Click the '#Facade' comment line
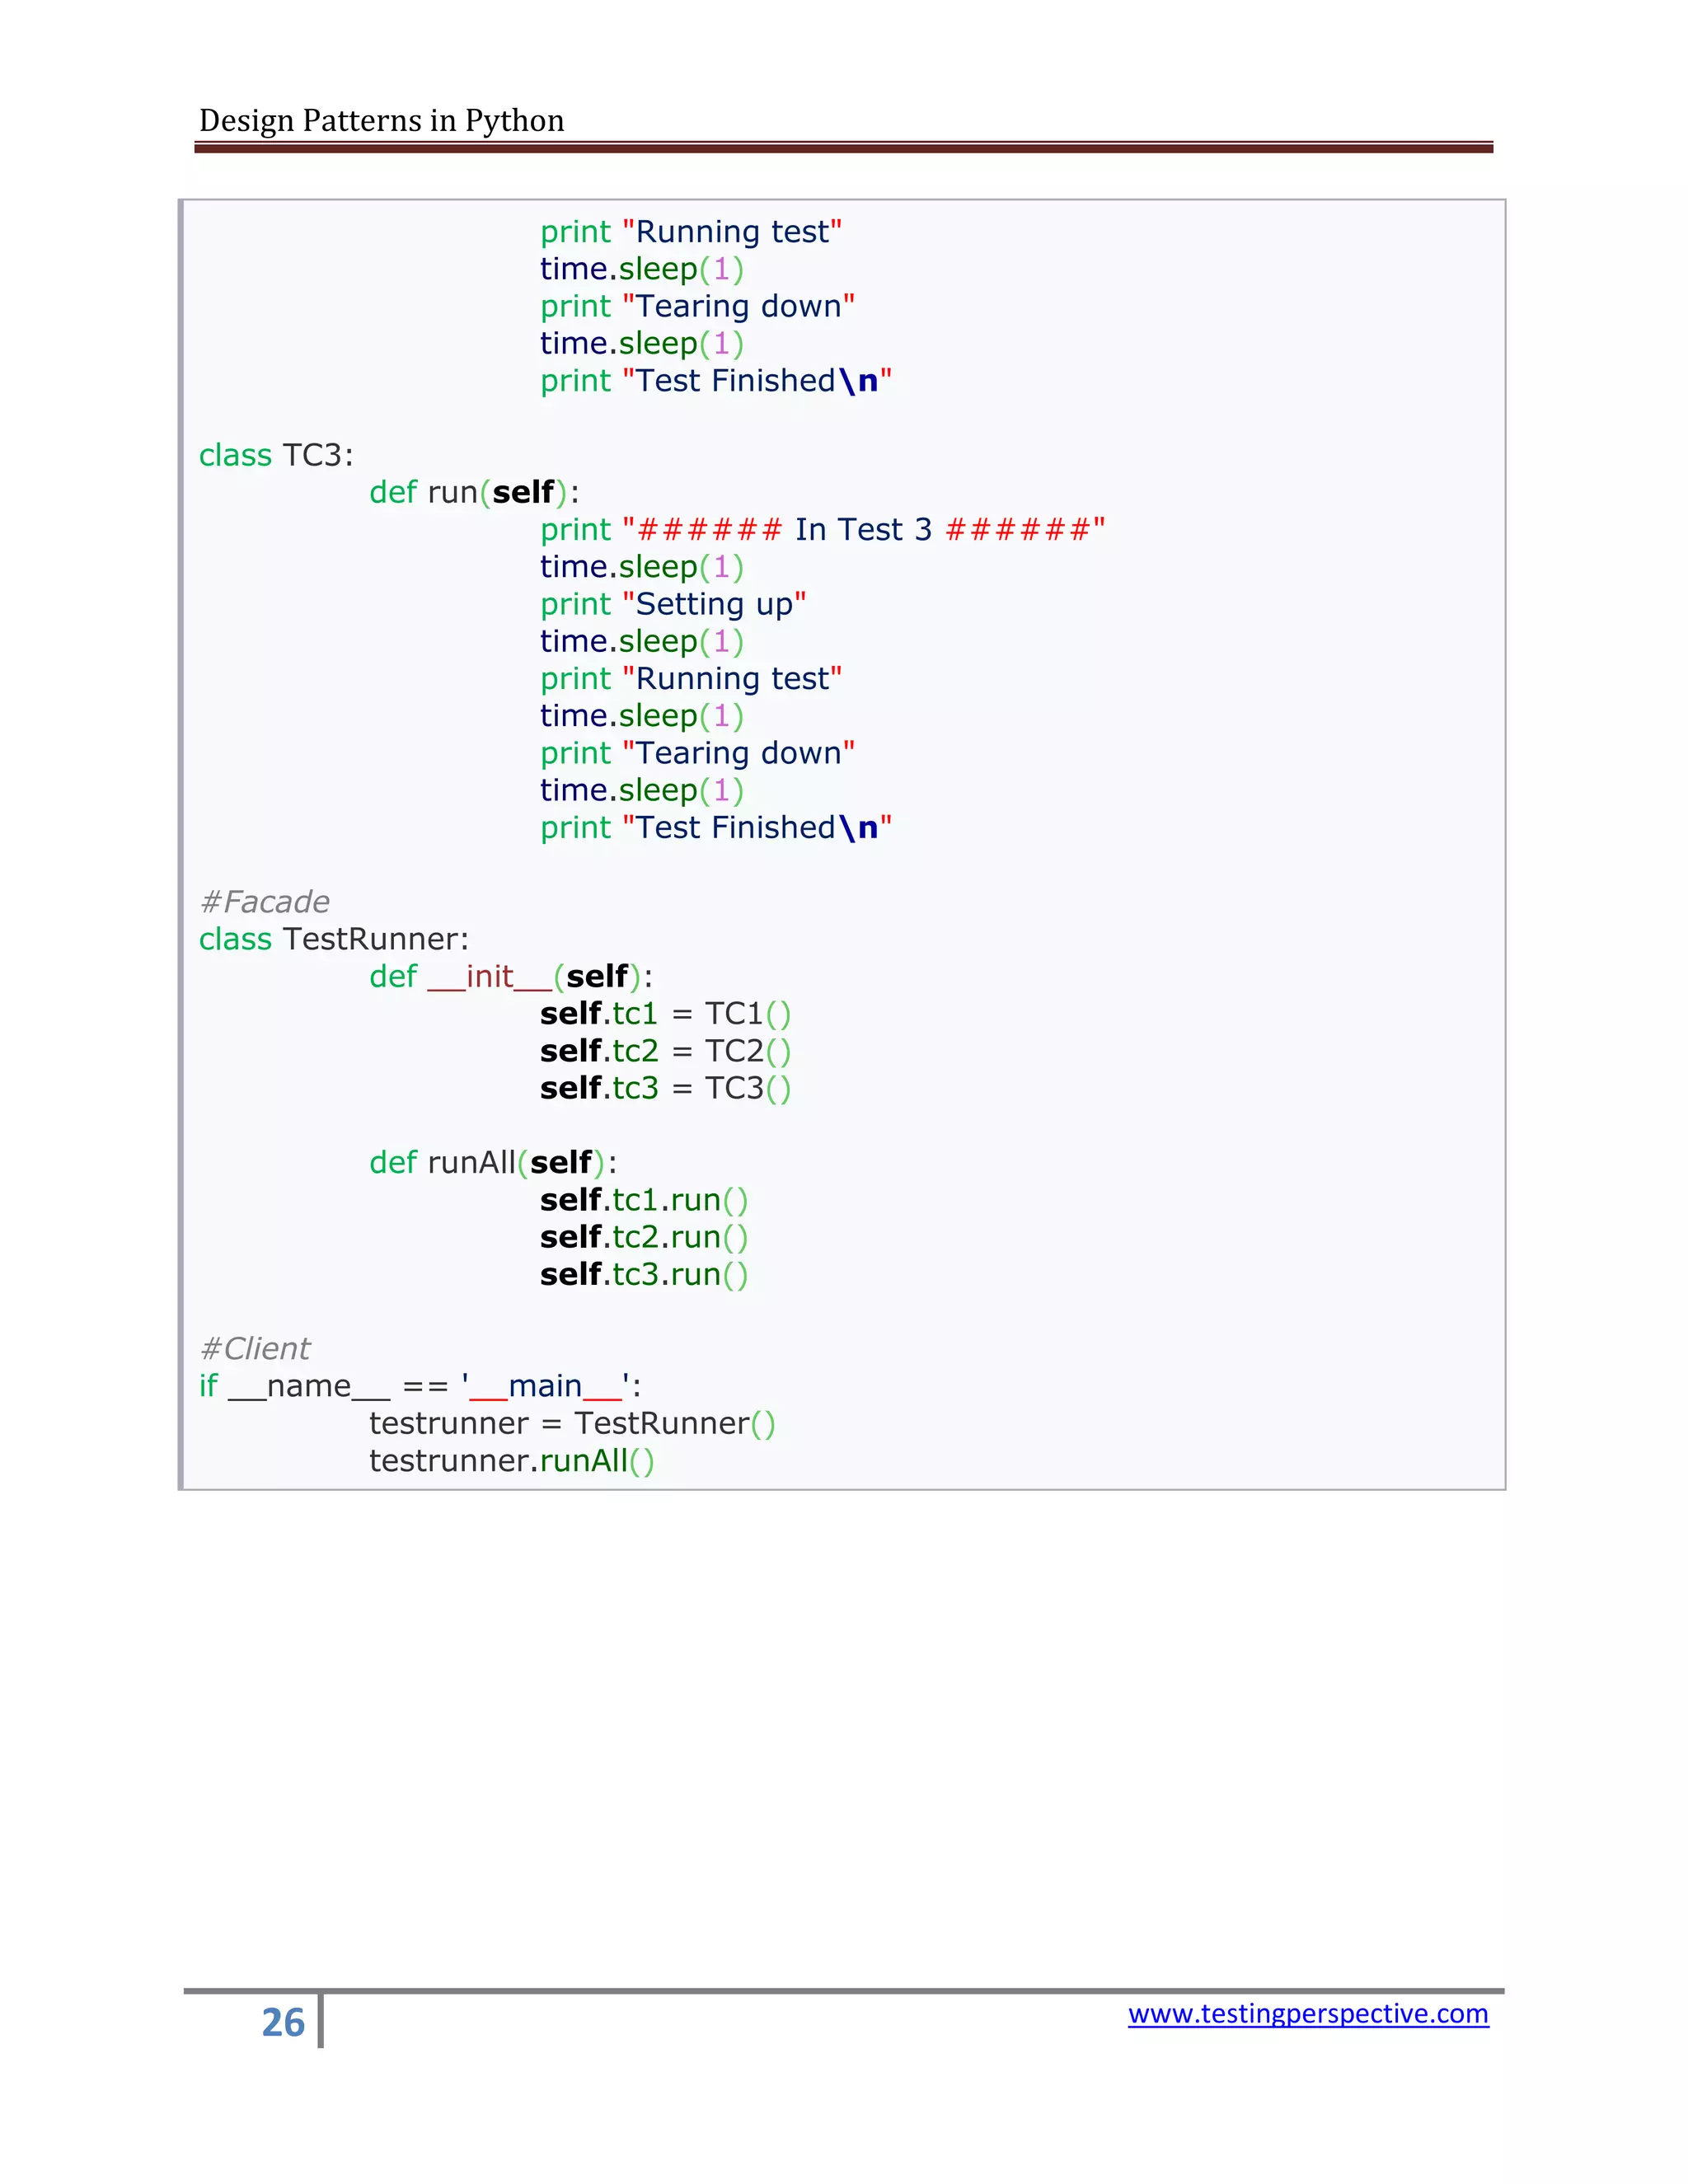The image size is (1688, 2184). pyautogui.click(x=264, y=902)
